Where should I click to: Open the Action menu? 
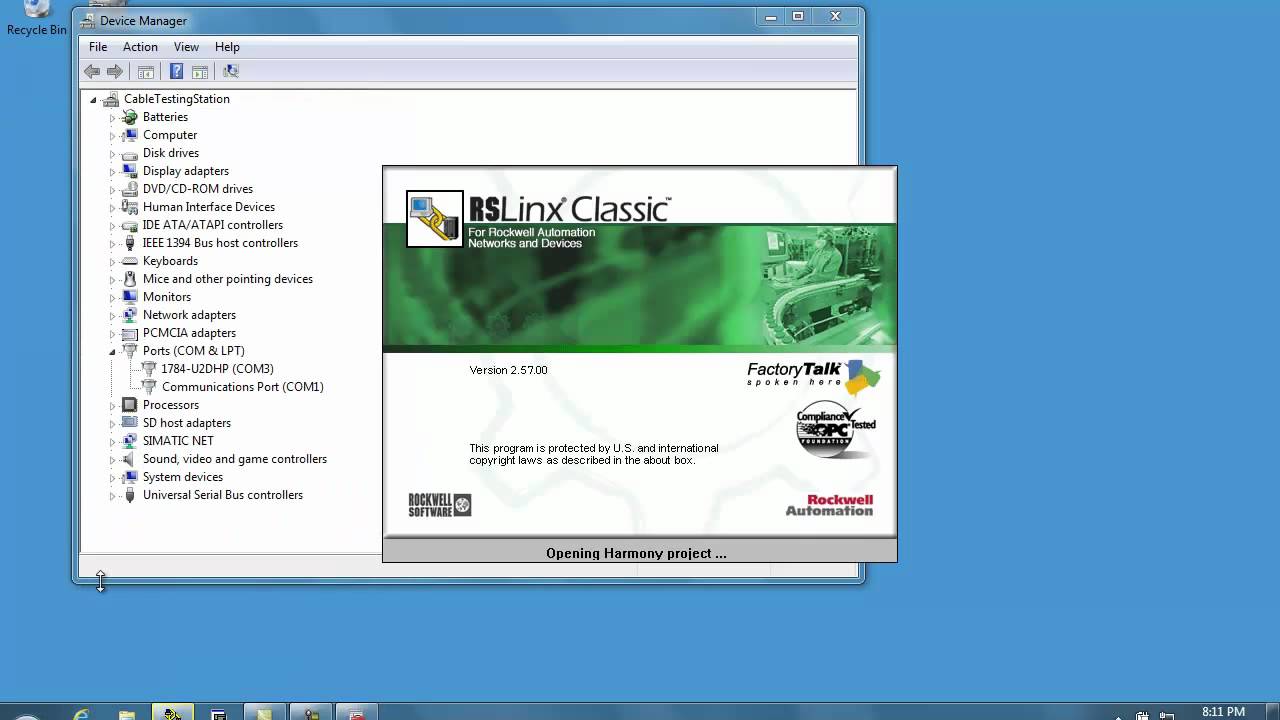coord(140,47)
